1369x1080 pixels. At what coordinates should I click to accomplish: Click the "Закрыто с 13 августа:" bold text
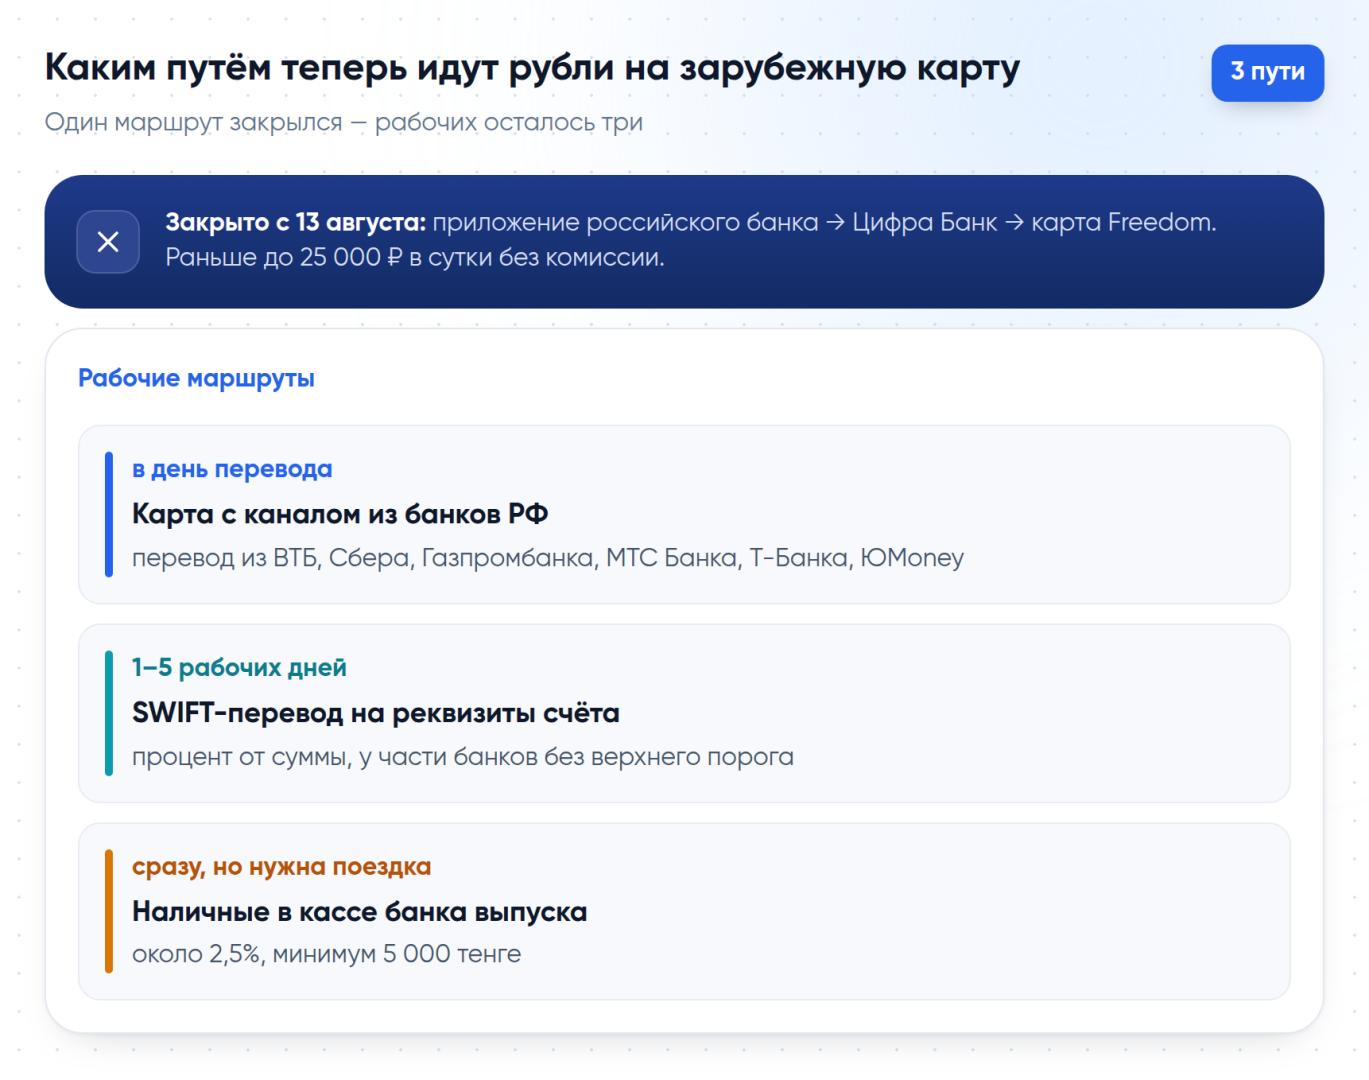(x=296, y=222)
